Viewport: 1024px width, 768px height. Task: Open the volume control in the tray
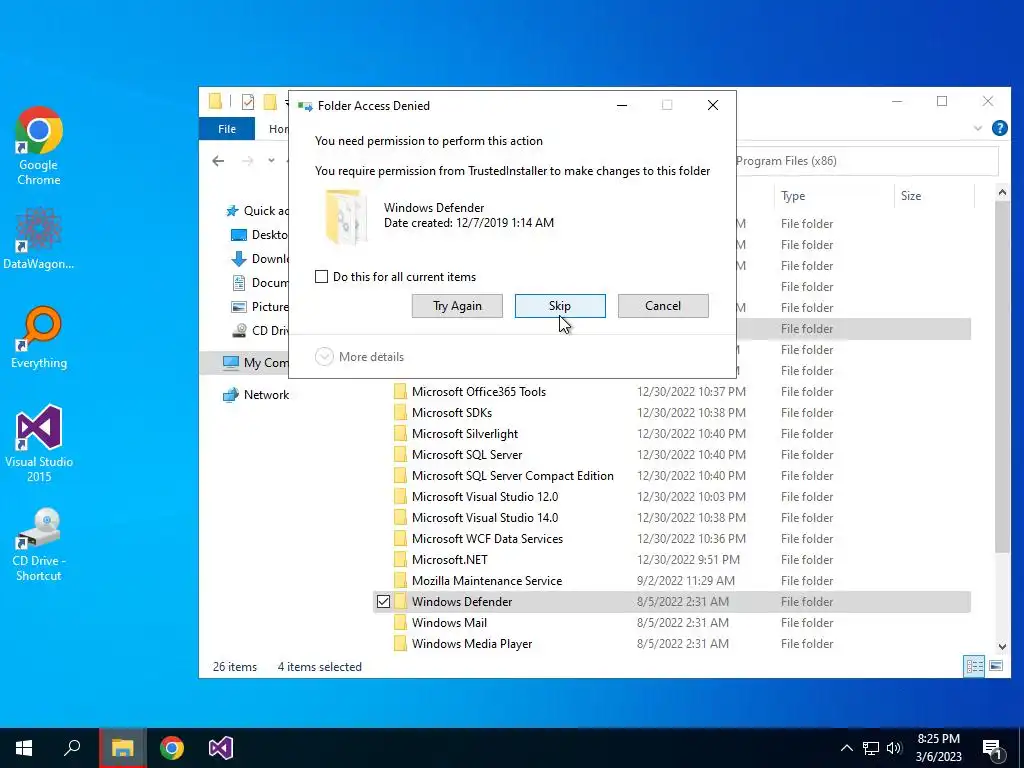pos(894,748)
